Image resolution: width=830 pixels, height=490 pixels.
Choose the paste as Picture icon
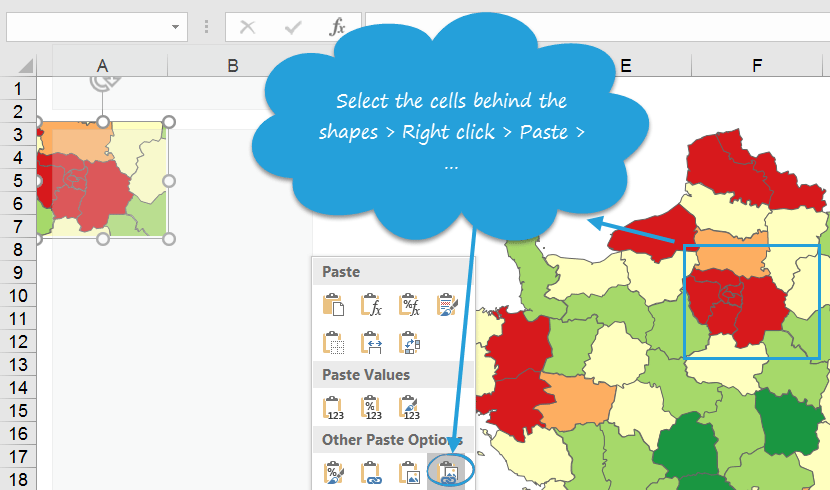pos(410,473)
